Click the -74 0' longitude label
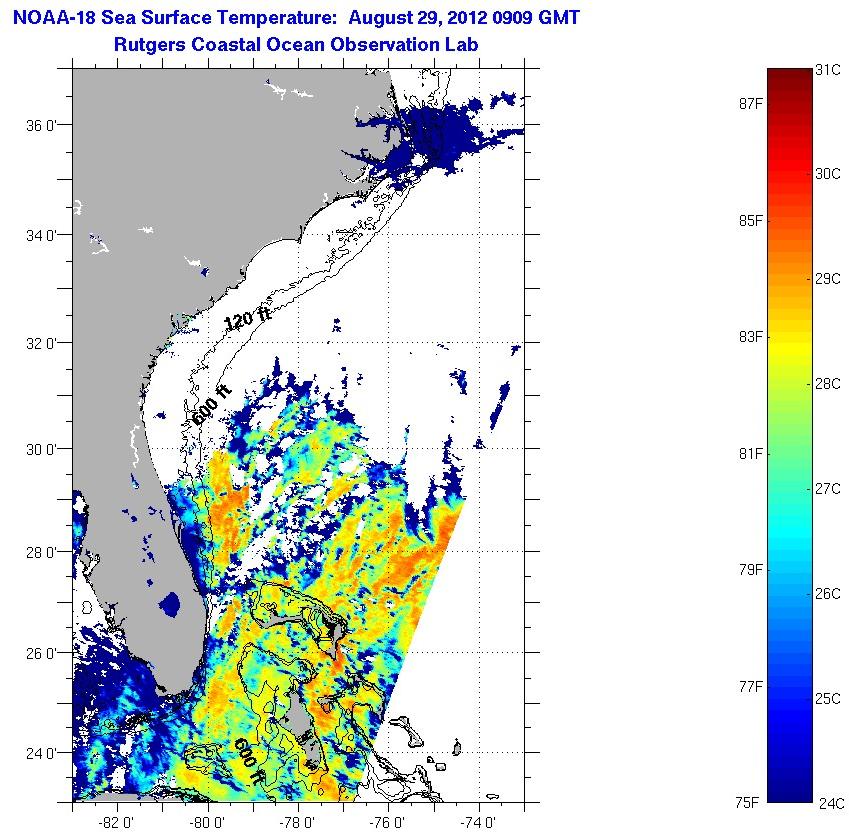The image size is (849, 832). (x=478, y=823)
